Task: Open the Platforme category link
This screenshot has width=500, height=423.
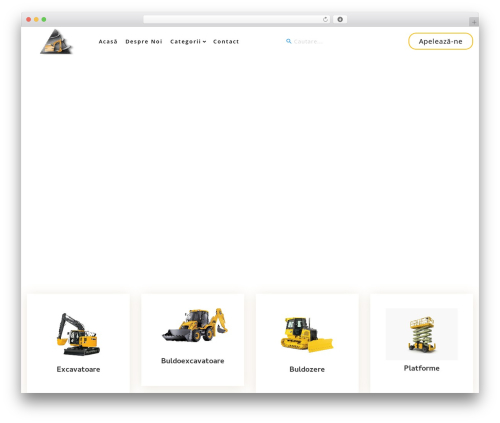Action: tap(422, 368)
